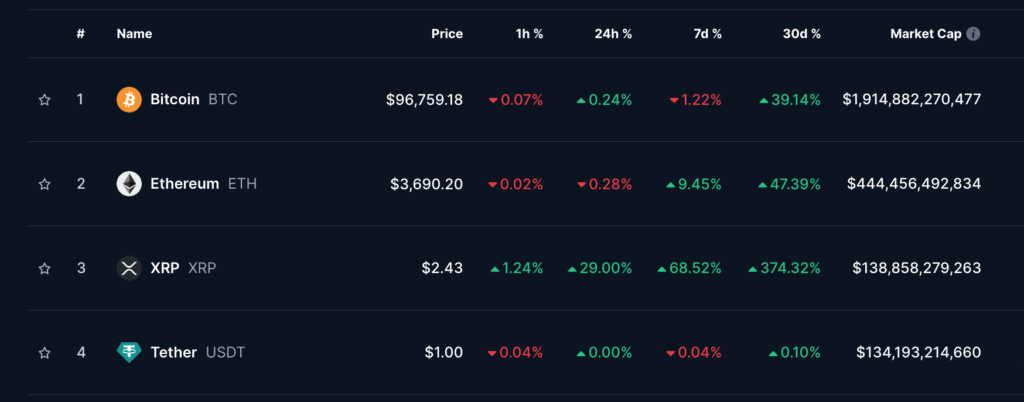Sort table by 24h % column
The image size is (1024, 402).
613,33
